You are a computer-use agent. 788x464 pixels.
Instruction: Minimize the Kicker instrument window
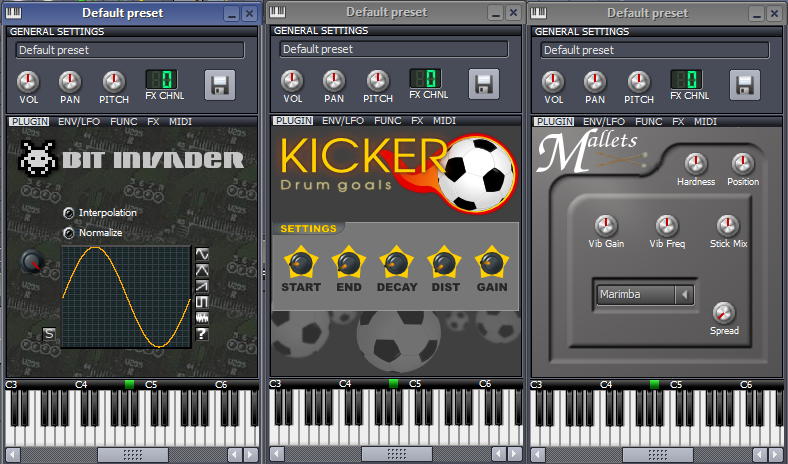pos(496,13)
